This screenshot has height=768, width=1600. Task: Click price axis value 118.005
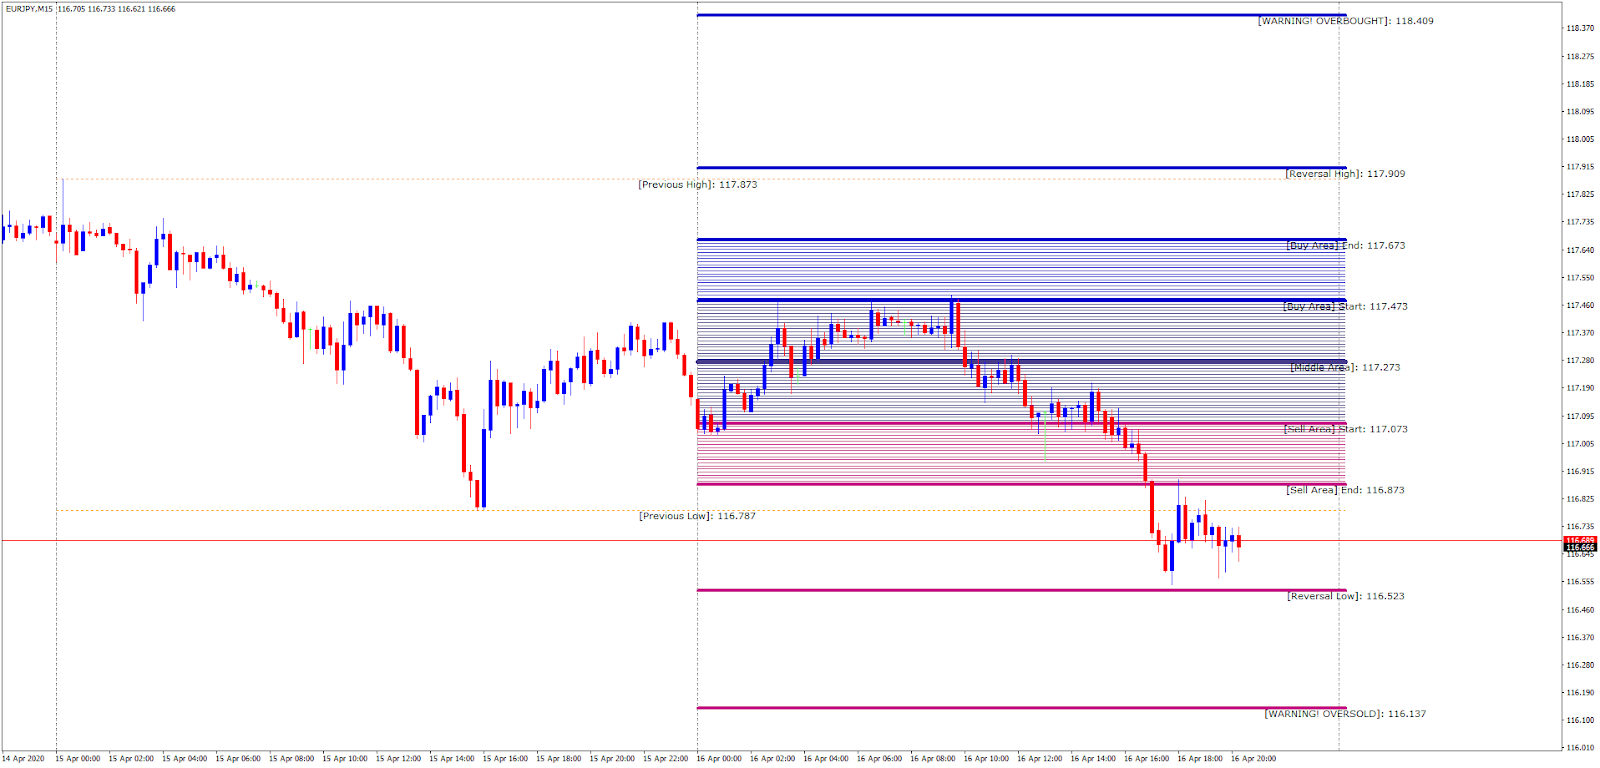tap(1580, 140)
